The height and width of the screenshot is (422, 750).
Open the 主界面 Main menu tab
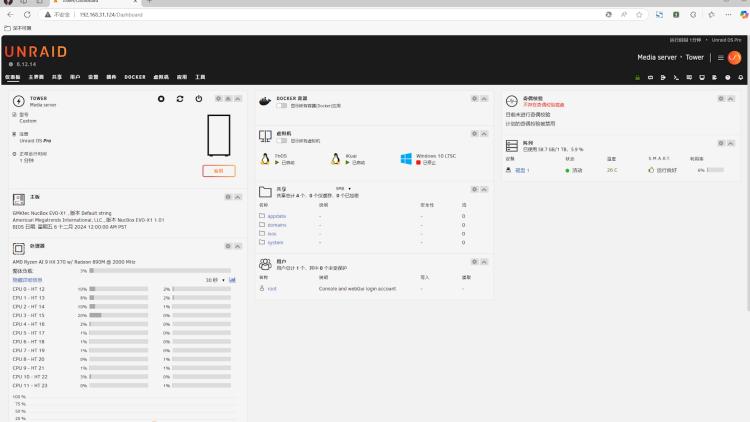coord(36,77)
